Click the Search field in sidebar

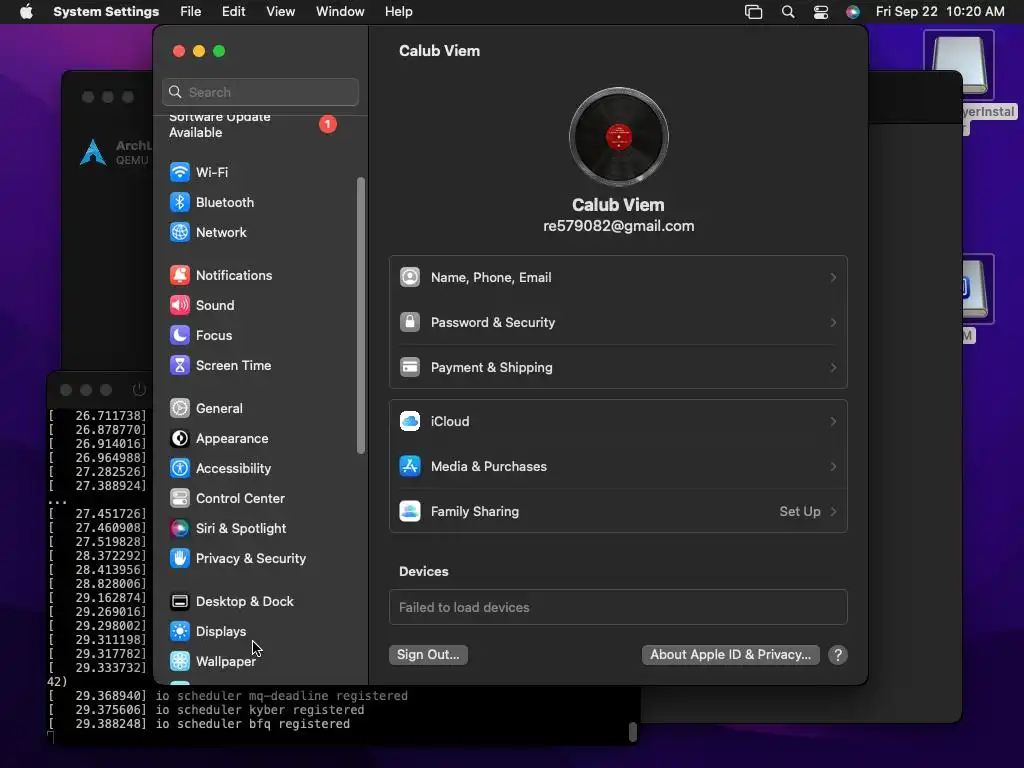pos(261,92)
